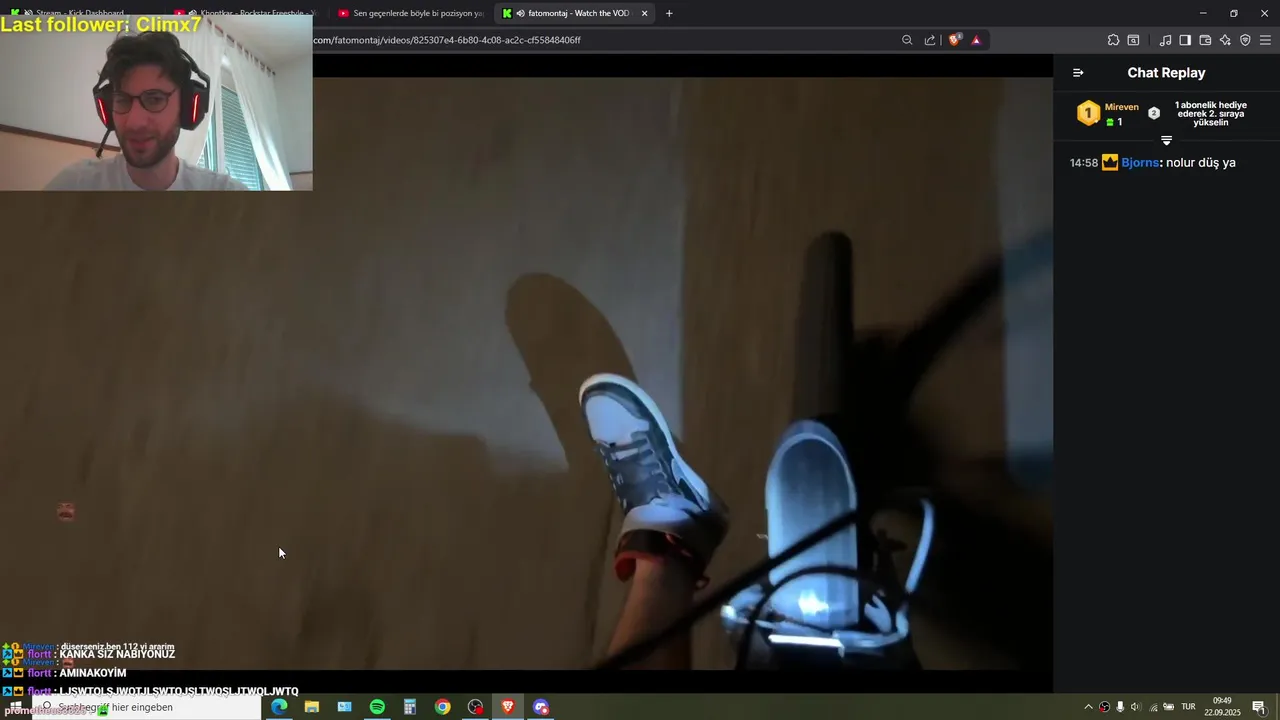Viewport: 1280px width, 720px height.
Task: Click the crown badge next to Bjorns
Action: coord(1110,162)
